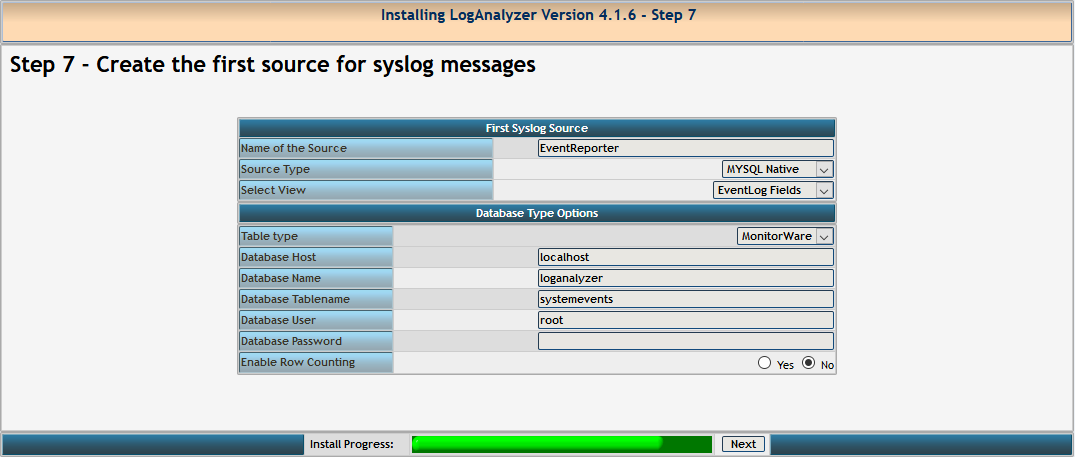Click the Database User field containing root
1075x457 pixels.
pos(685,320)
